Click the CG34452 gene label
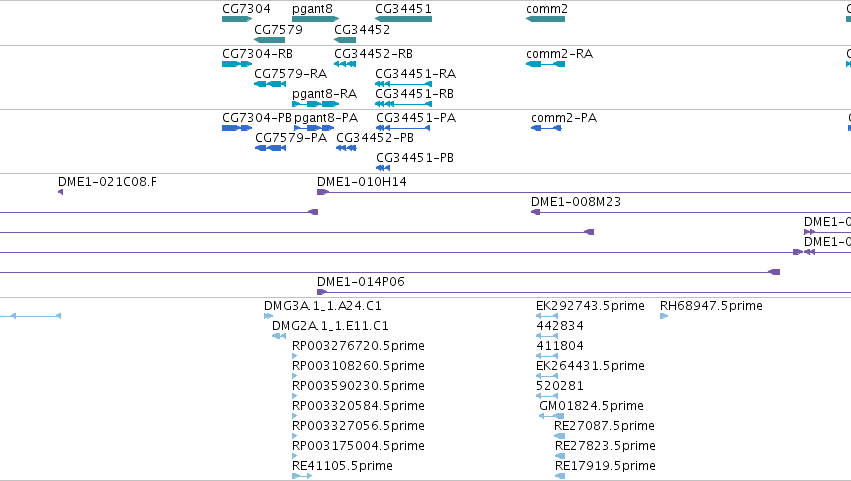The width and height of the screenshot is (851, 481). (x=362, y=29)
